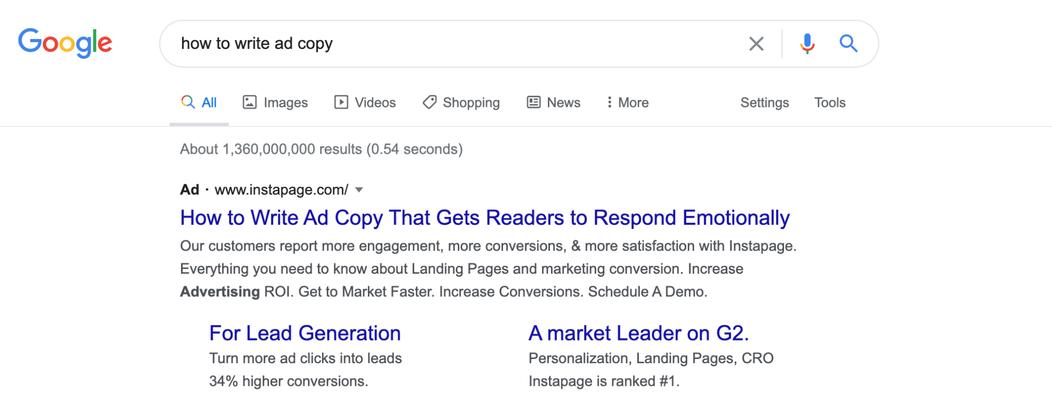
Task: Click the Google logo
Action: 65,44
